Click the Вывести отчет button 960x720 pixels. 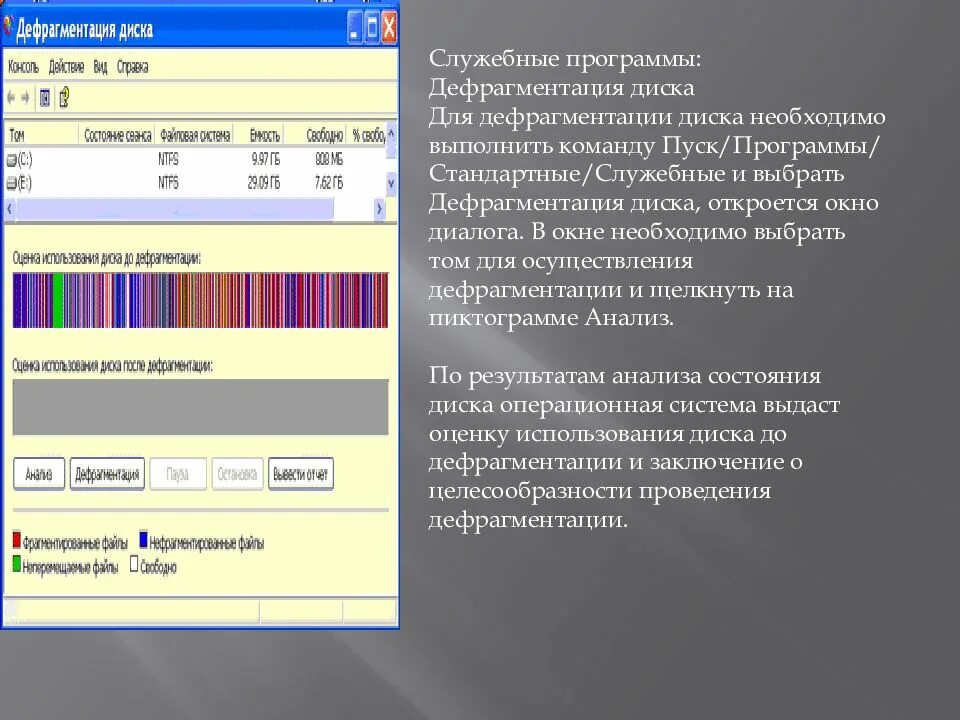pyautogui.click(x=302, y=474)
